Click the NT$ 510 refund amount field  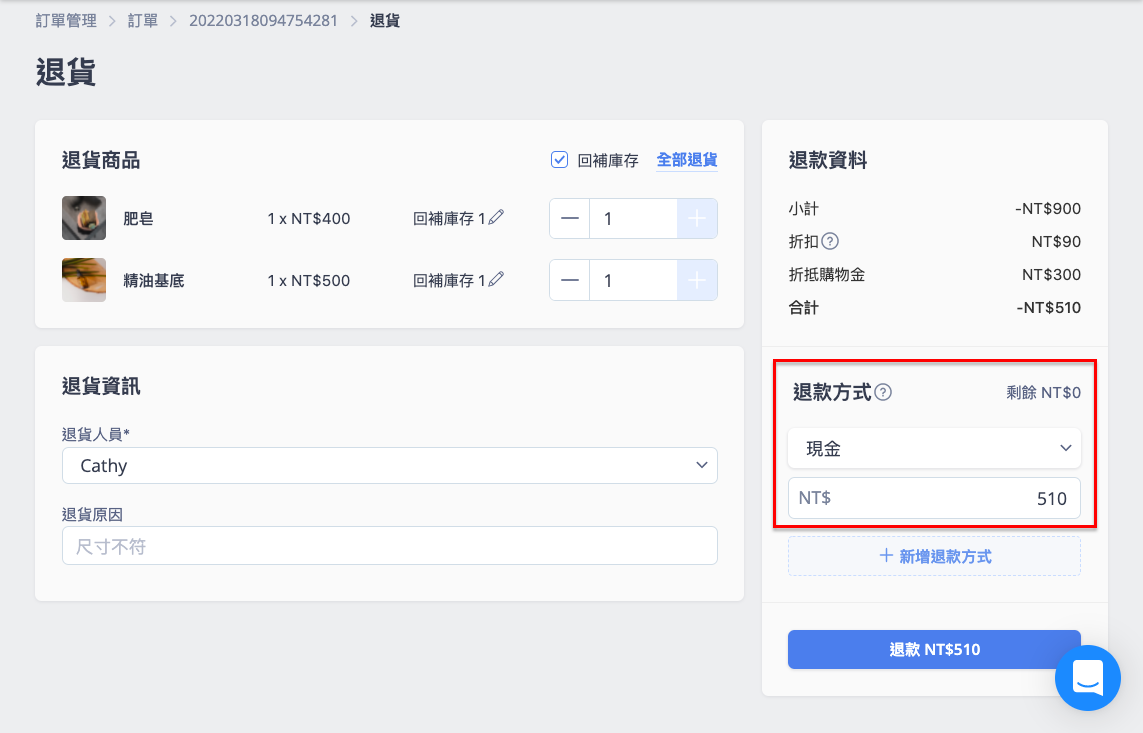[935, 498]
